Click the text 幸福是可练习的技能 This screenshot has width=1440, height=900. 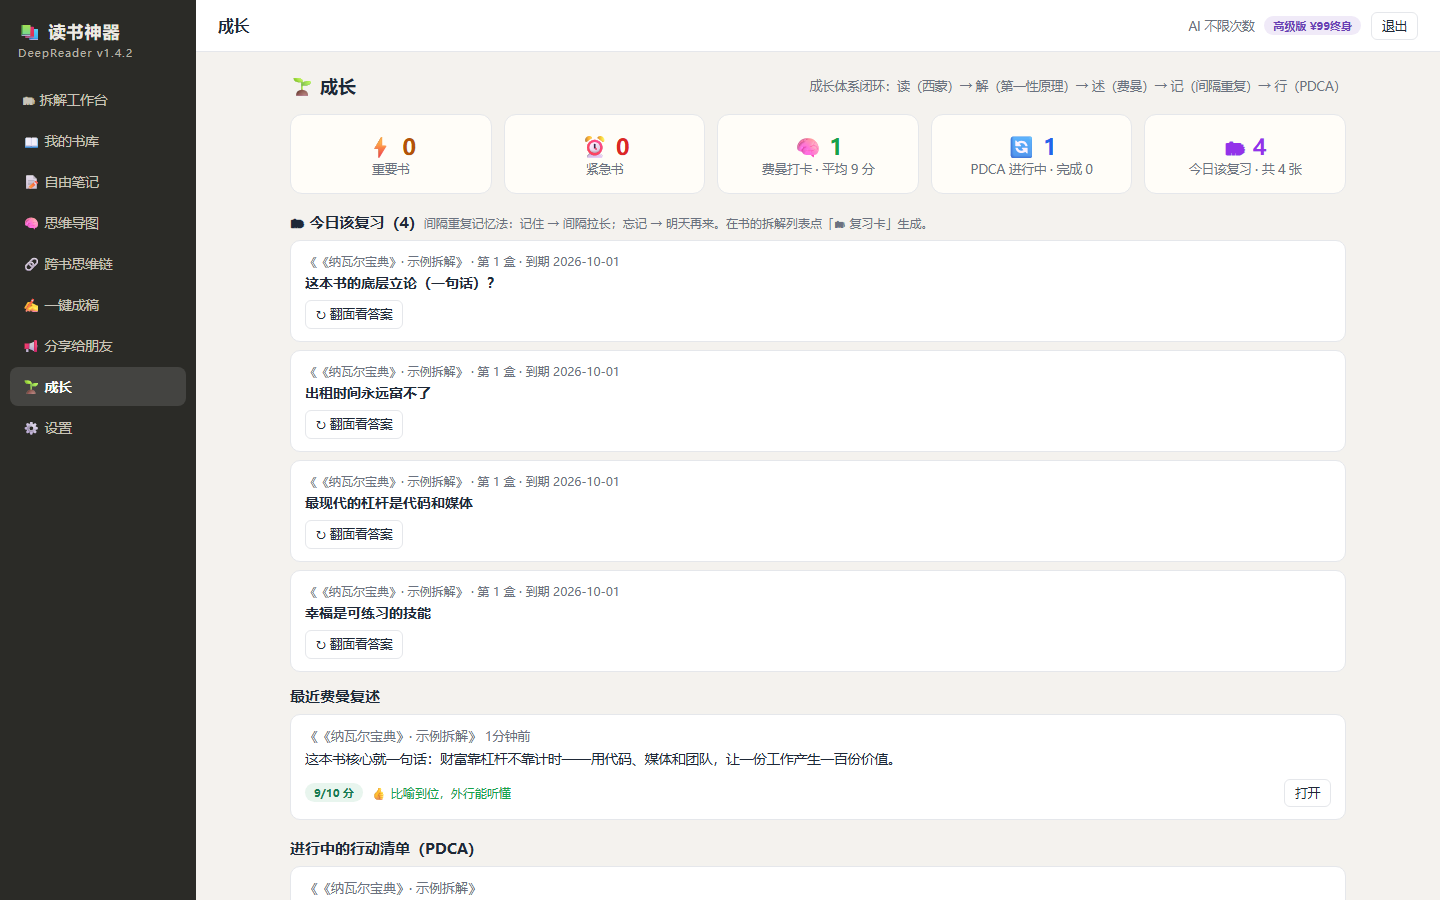click(368, 613)
